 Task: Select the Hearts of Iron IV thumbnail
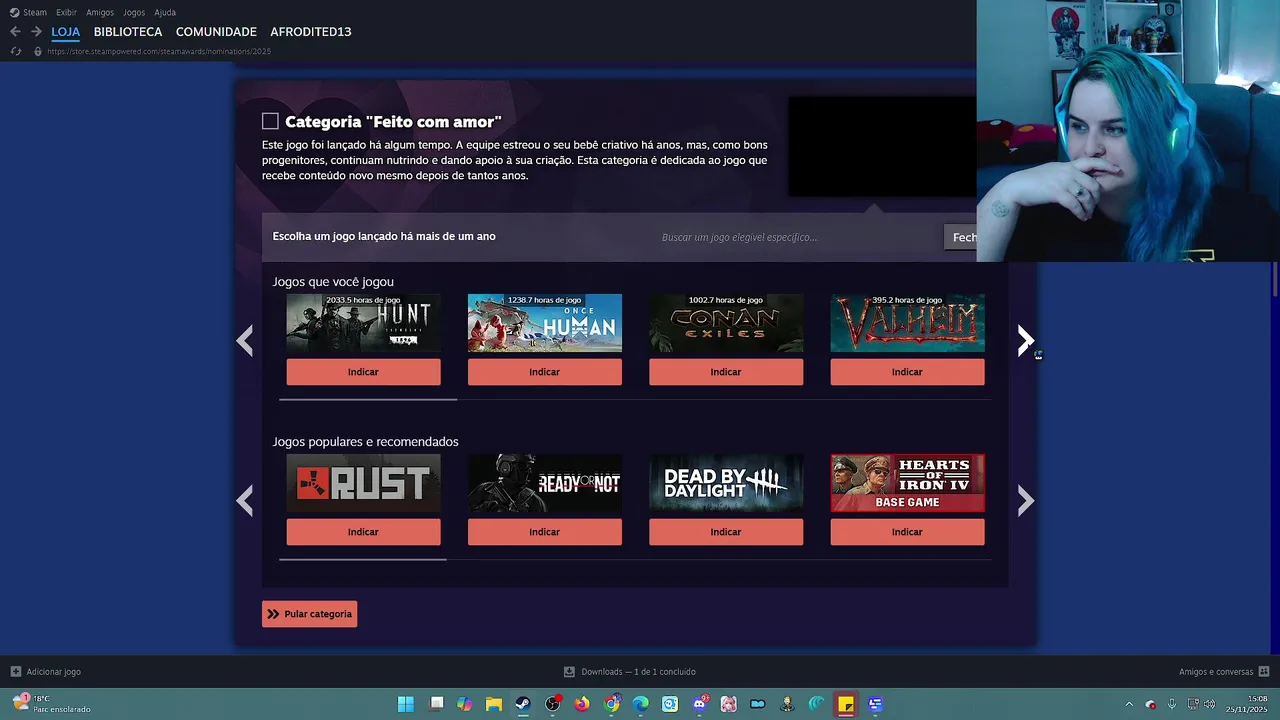click(907, 483)
